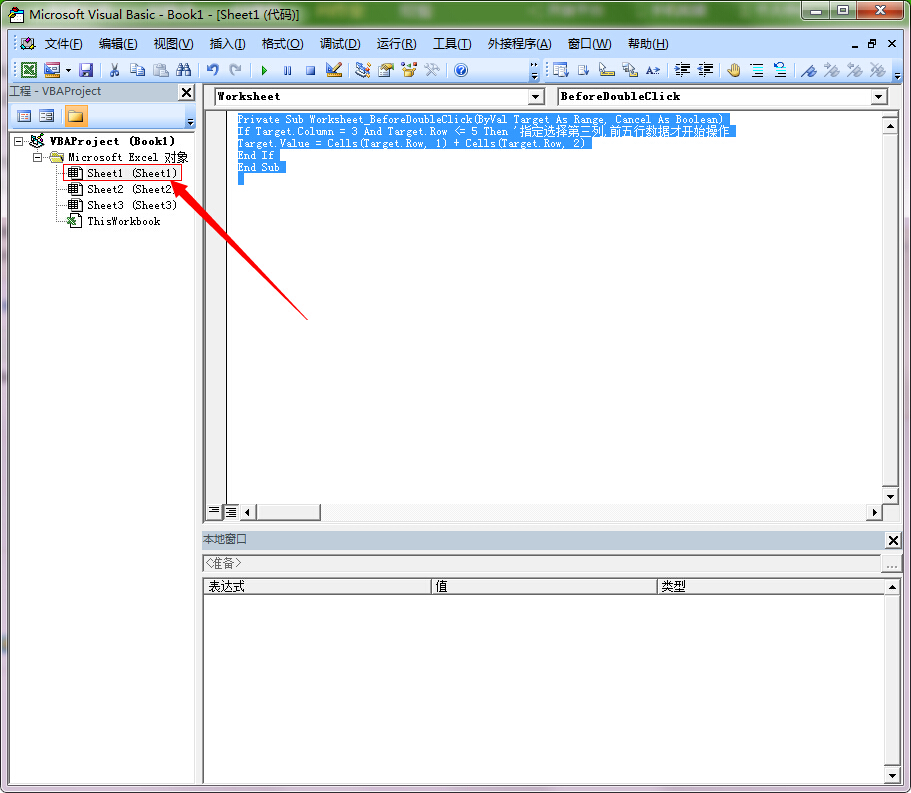Undo the last edit
The image size is (911, 793).
[x=213, y=70]
